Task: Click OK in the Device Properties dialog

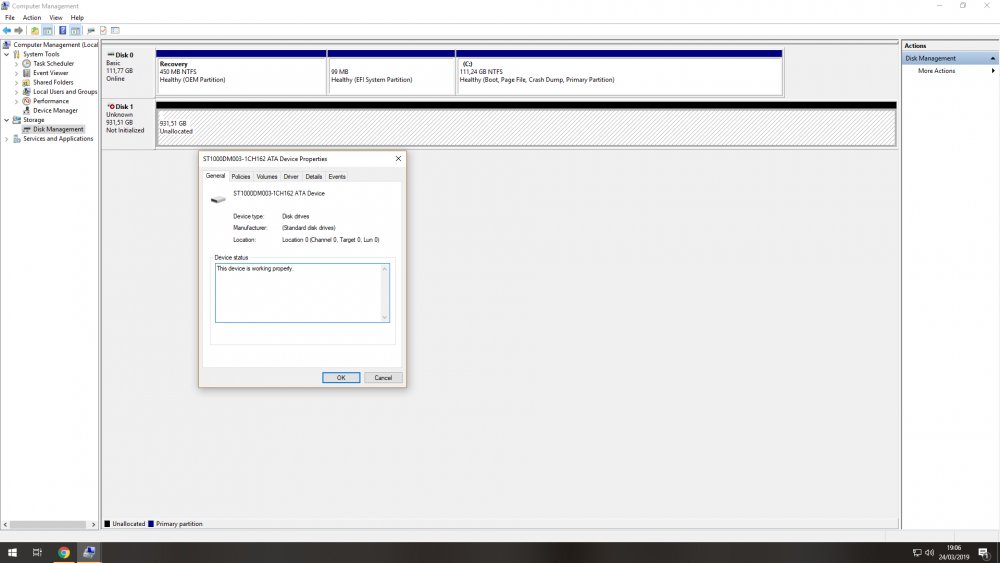Action: coord(341,378)
